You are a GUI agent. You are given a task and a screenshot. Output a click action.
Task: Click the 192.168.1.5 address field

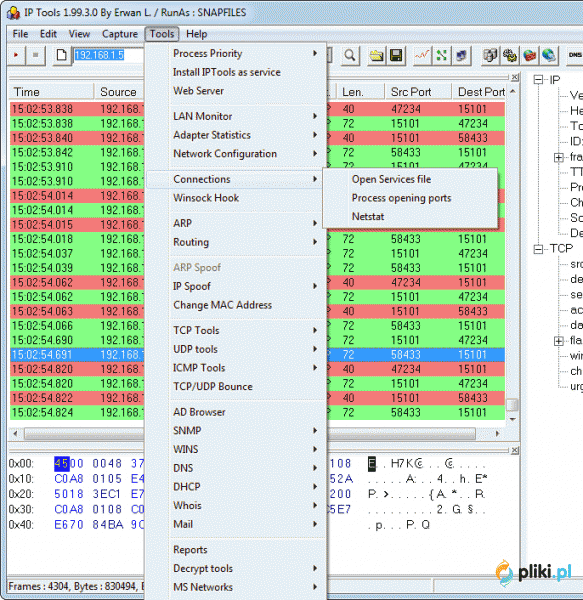coord(108,55)
